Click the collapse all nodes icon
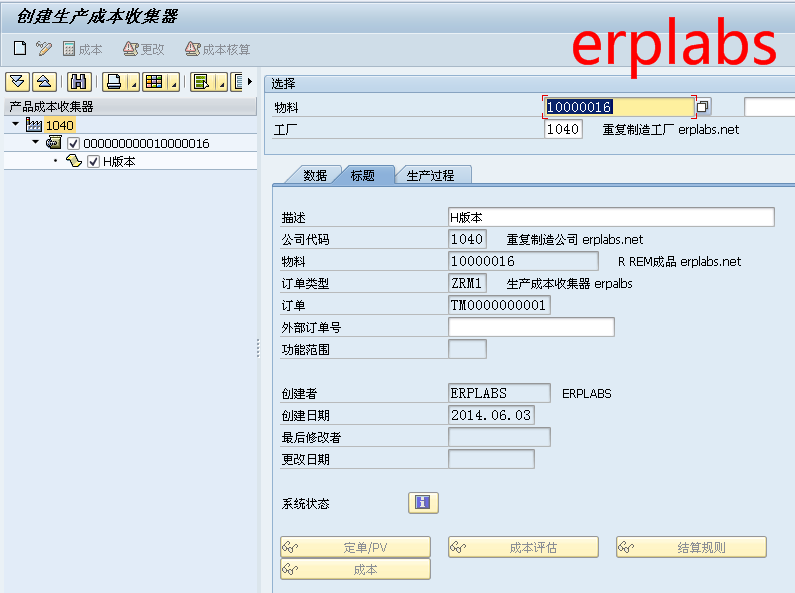Viewport: 795px width, 593px height. click(x=44, y=82)
